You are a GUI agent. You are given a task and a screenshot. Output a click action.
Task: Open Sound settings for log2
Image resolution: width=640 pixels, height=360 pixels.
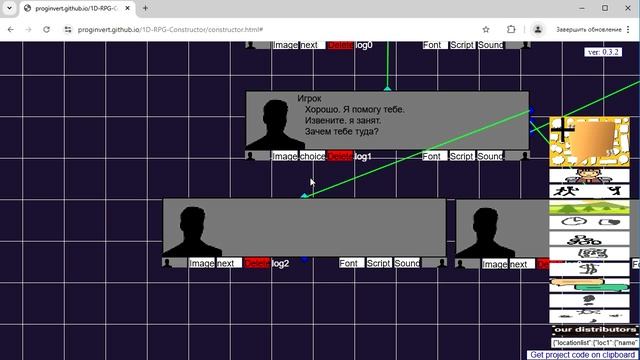pyautogui.click(x=407, y=263)
